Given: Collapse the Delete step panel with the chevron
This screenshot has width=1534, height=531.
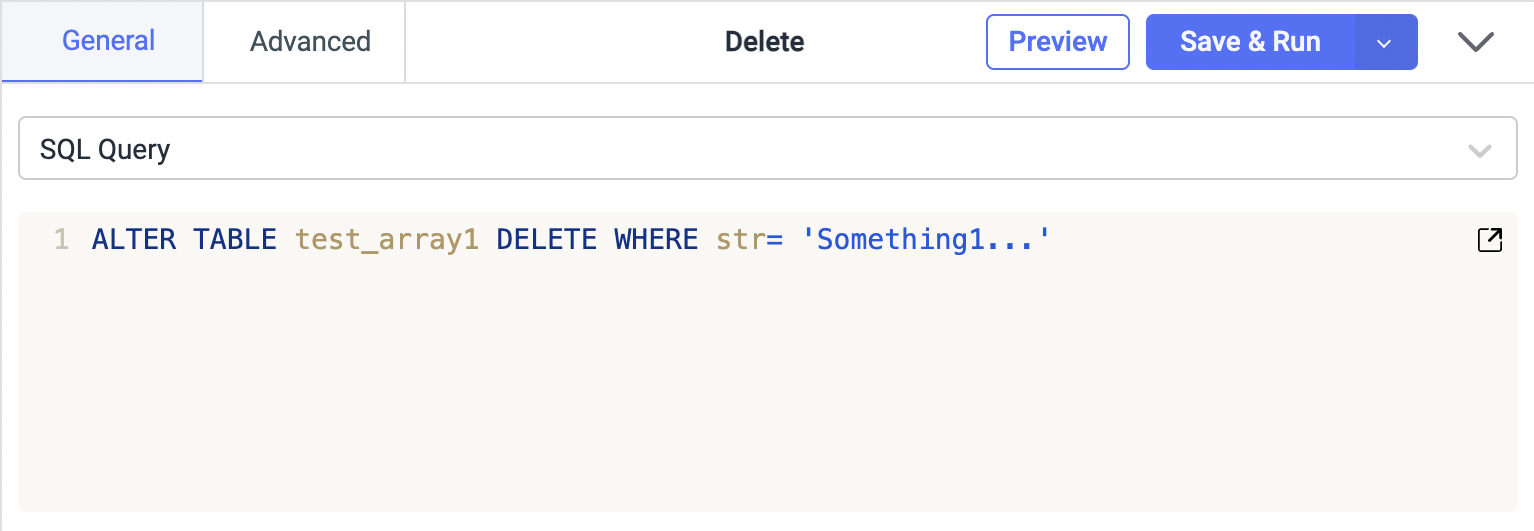Looking at the screenshot, I should (1475, 42).
